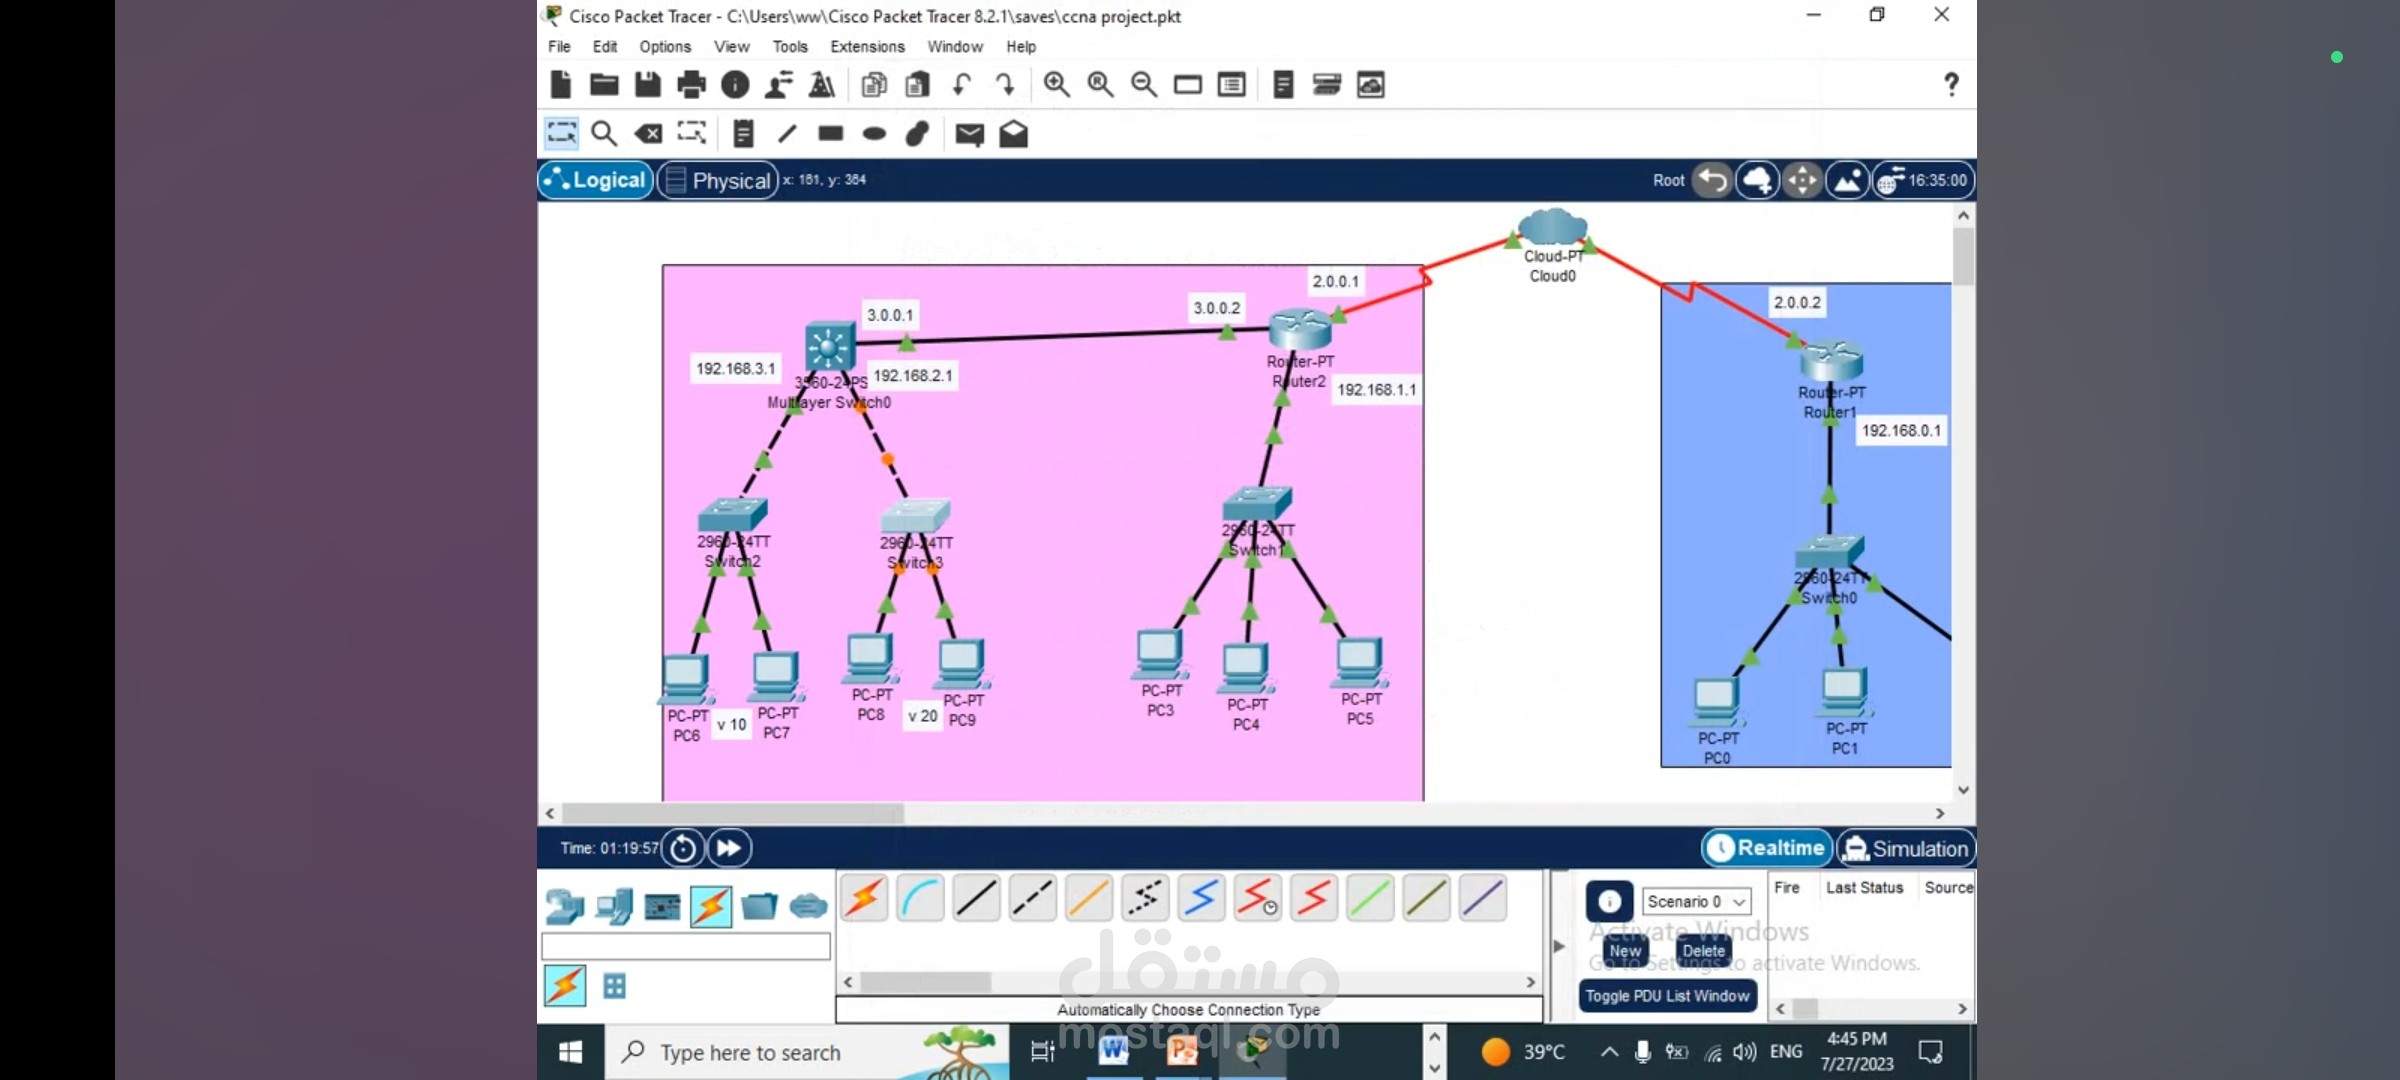Choose the Select tool icon
The width and height of the screenshot is (2400, 1080).
tap(561, 133)
